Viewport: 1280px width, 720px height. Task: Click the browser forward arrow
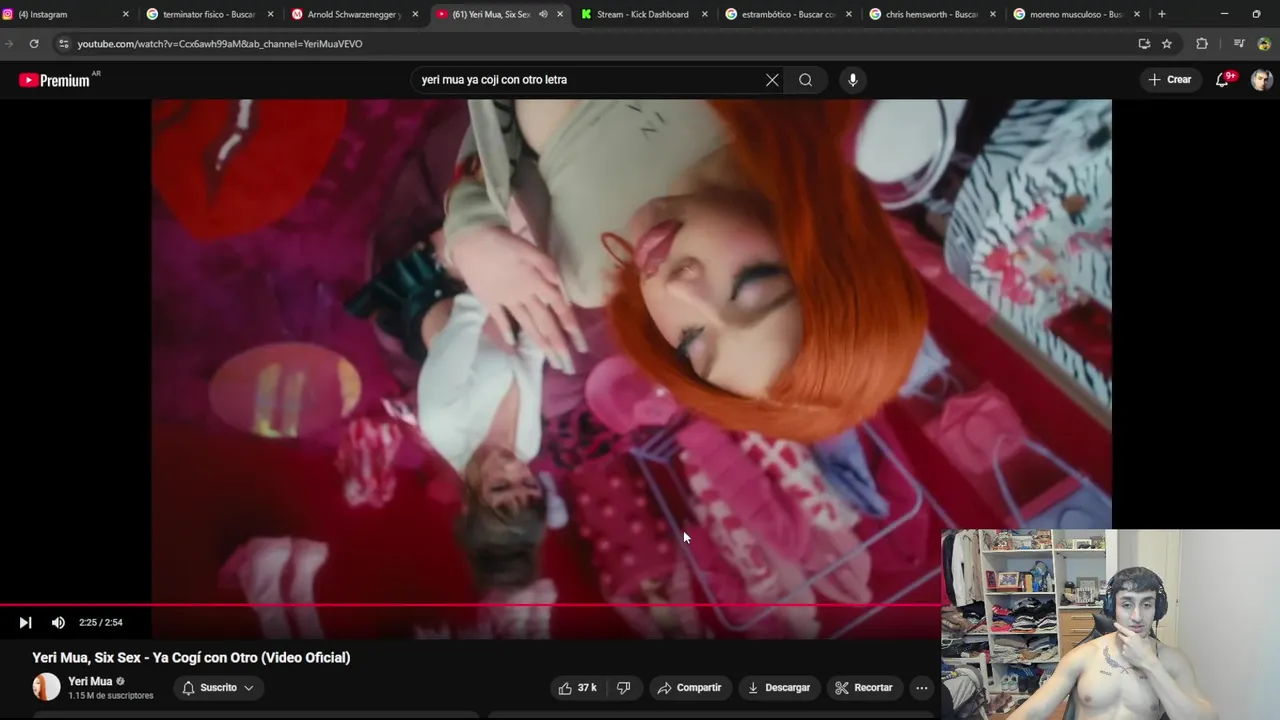(x=8, y=44)
